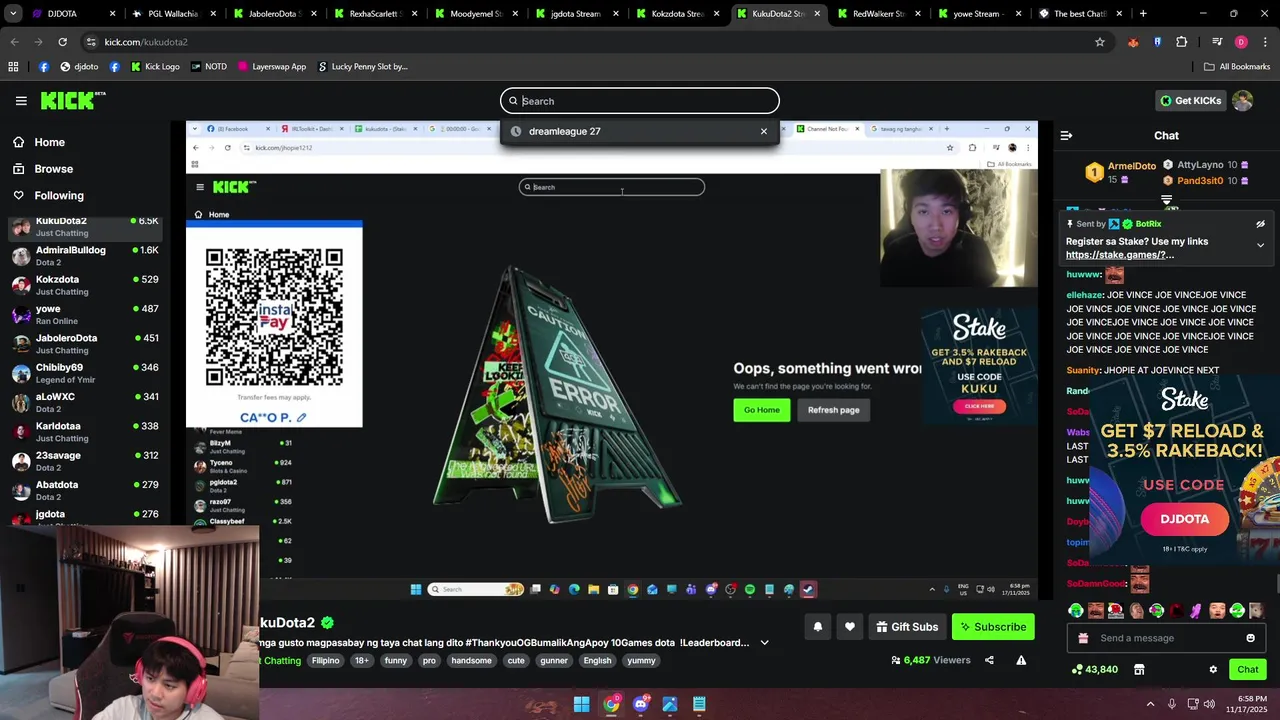Click the Filipino stream tag
The width and height of the screenshot is (1280, 720).
325,661
